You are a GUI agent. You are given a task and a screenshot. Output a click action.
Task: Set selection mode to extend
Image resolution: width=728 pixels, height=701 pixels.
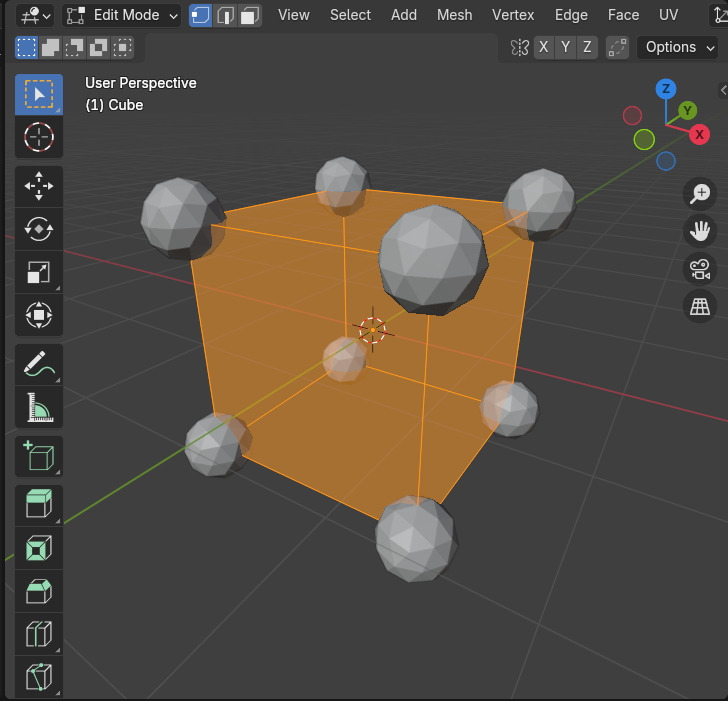pyautogui.click(x=51, y=47)
